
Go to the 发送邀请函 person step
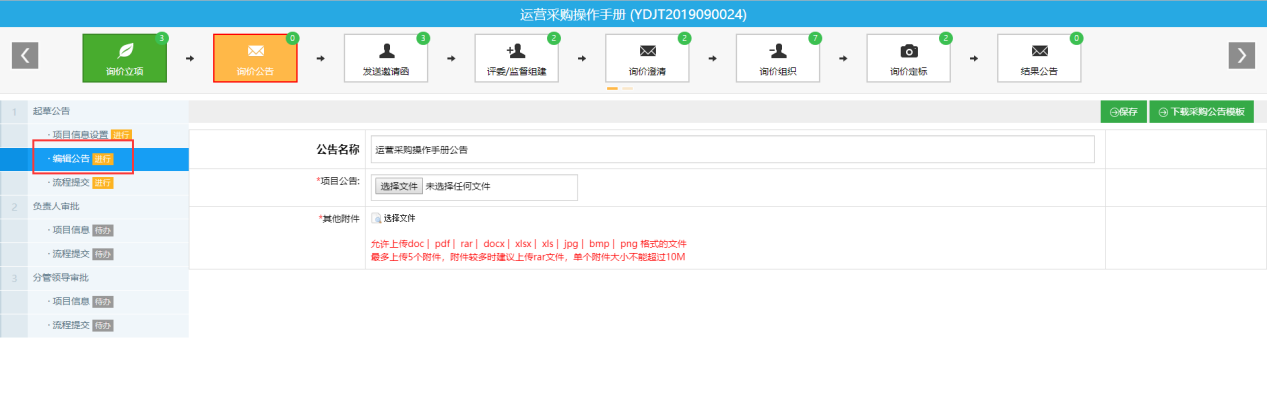pyautogui.click(x=386, y=58)
